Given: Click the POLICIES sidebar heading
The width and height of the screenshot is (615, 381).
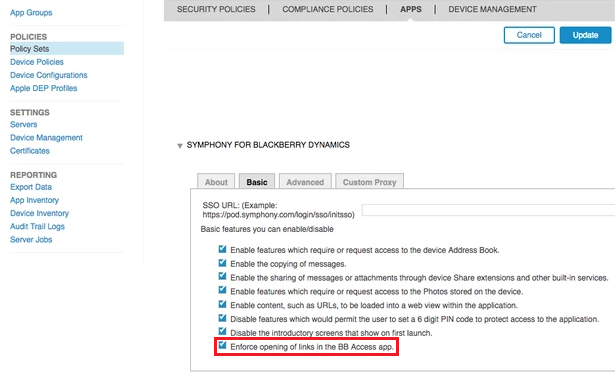Looking at the screenshot, I should click(29, 37).
